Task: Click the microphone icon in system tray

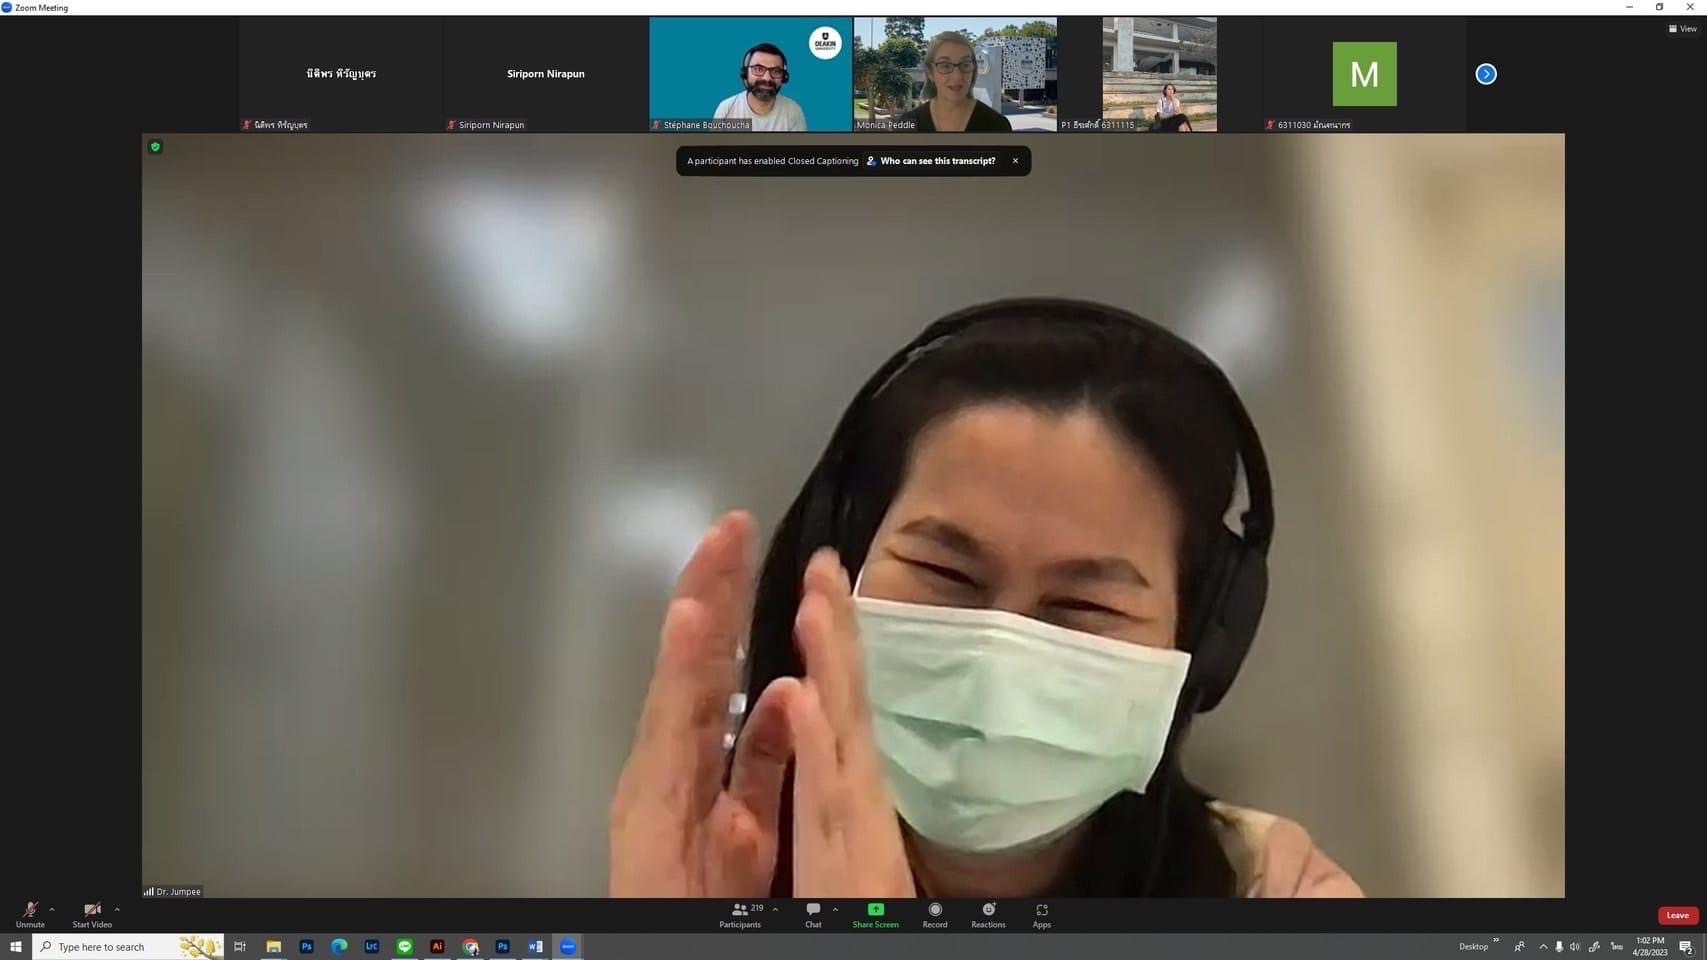Action: [x=1559, y=947]
